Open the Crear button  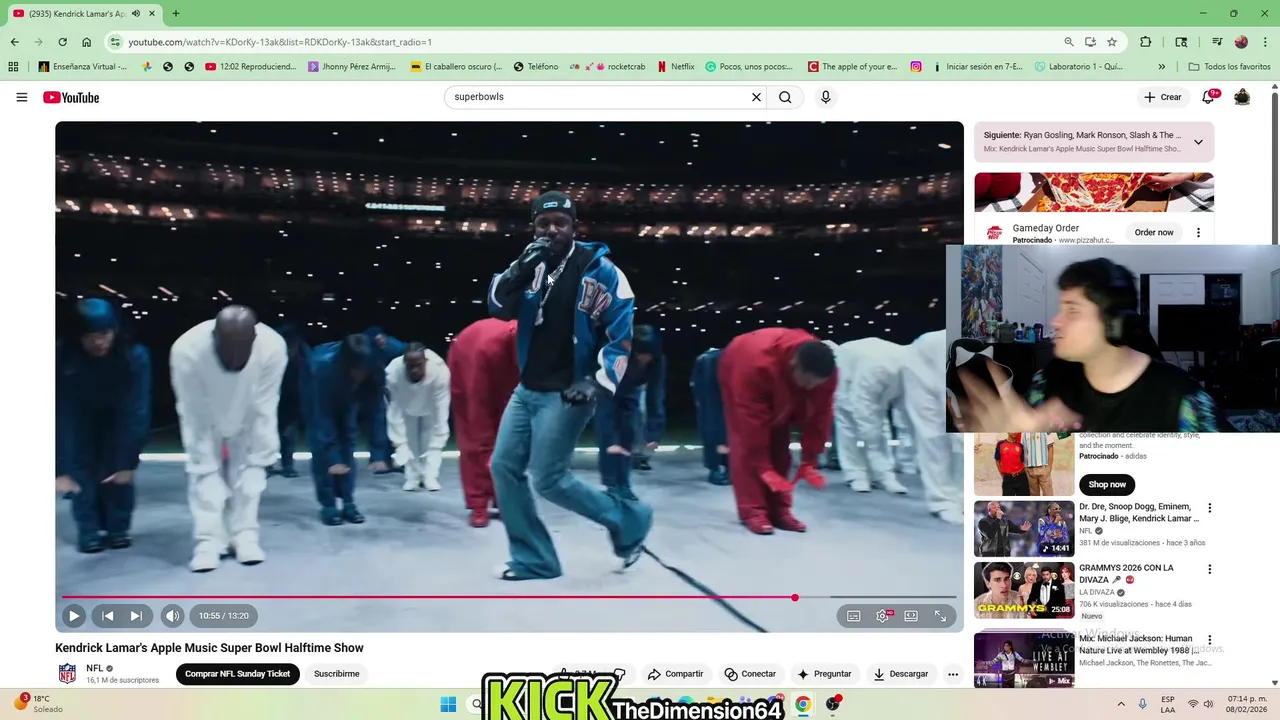(x=1163, y=97)
